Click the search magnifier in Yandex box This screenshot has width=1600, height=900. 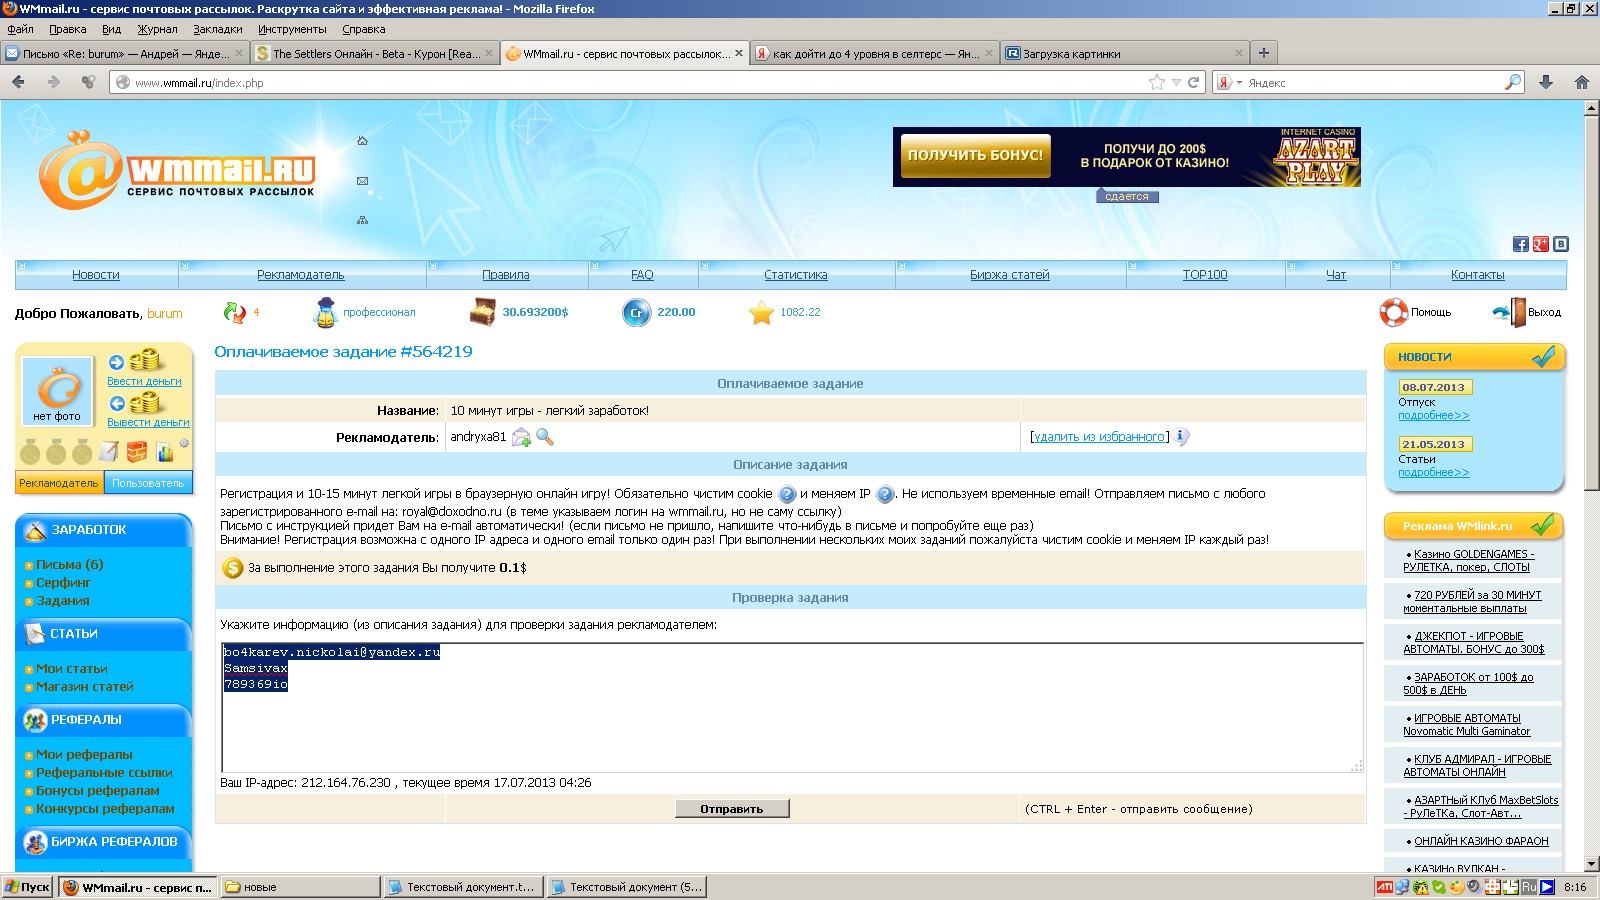1513,82
